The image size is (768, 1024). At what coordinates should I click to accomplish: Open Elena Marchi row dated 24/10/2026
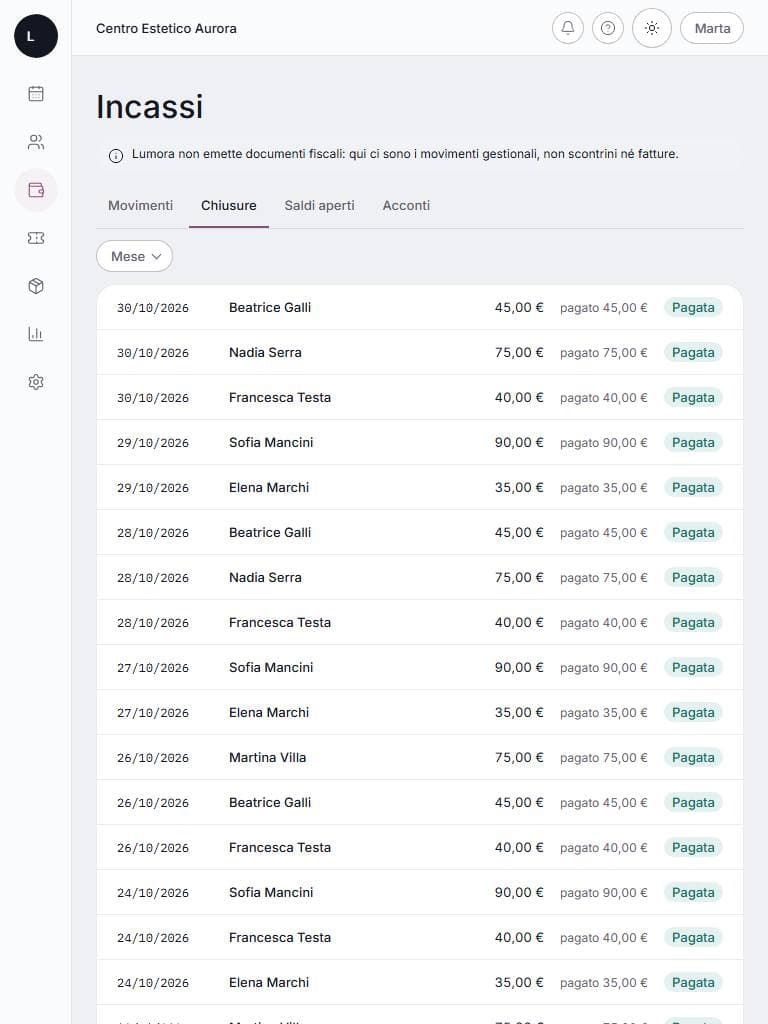pyautogui.click(x=420, y=984)
